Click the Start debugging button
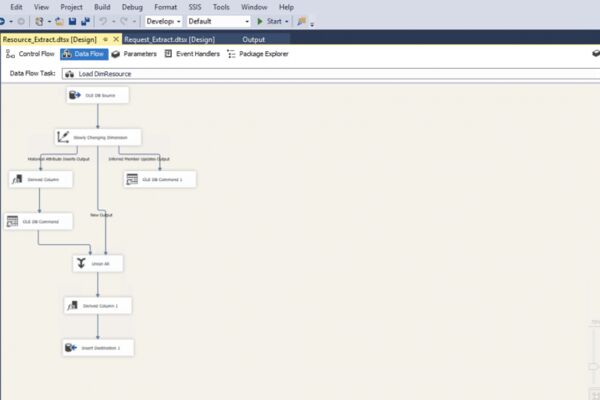The height and width of the screenshot is (400, 600). pos(269,21)
